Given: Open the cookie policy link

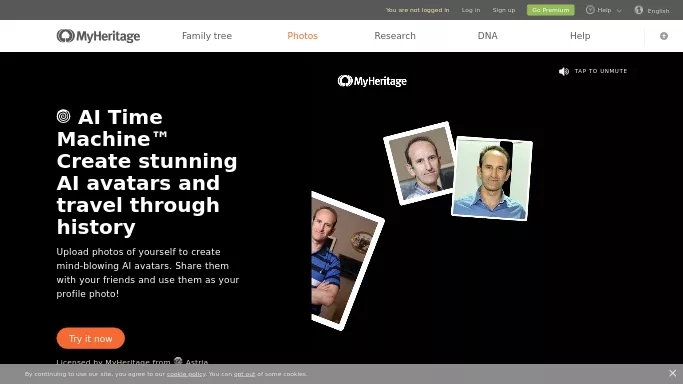Looking at the screenshot, I should (x=186, y=374).
